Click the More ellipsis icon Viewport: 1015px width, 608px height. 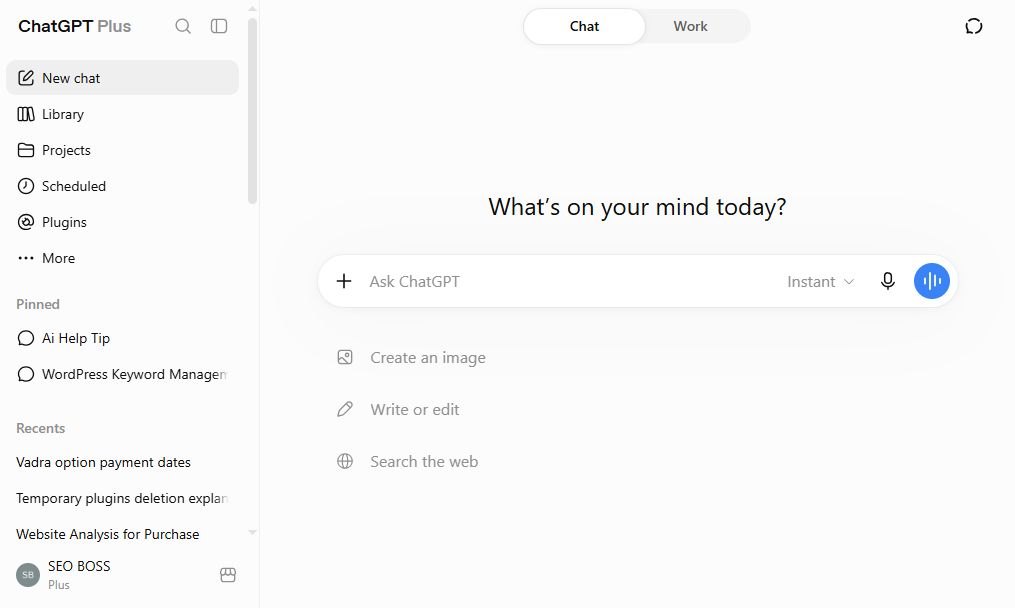(x=26, y=258)
